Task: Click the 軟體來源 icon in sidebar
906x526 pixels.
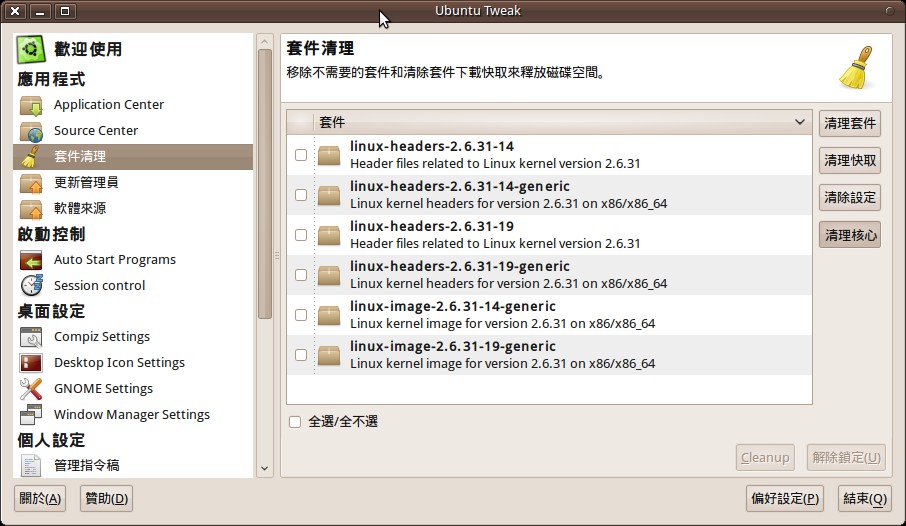Action: (x=31, y=209)
